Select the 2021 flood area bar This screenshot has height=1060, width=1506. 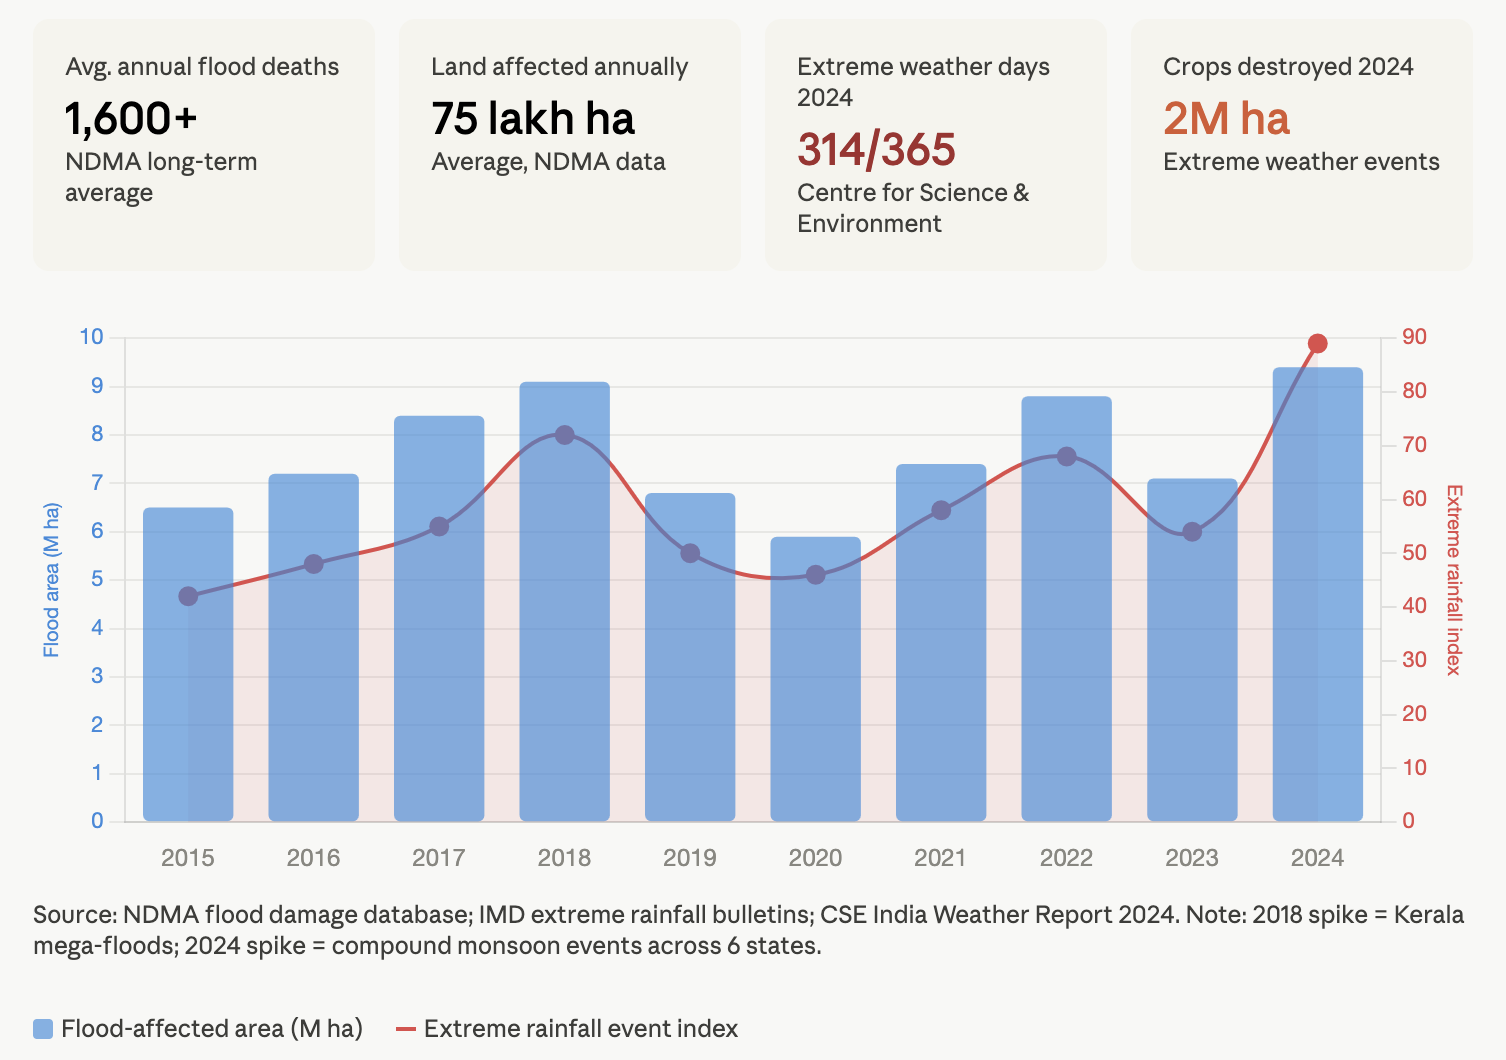pyautogui.click(x=941, y=680)
